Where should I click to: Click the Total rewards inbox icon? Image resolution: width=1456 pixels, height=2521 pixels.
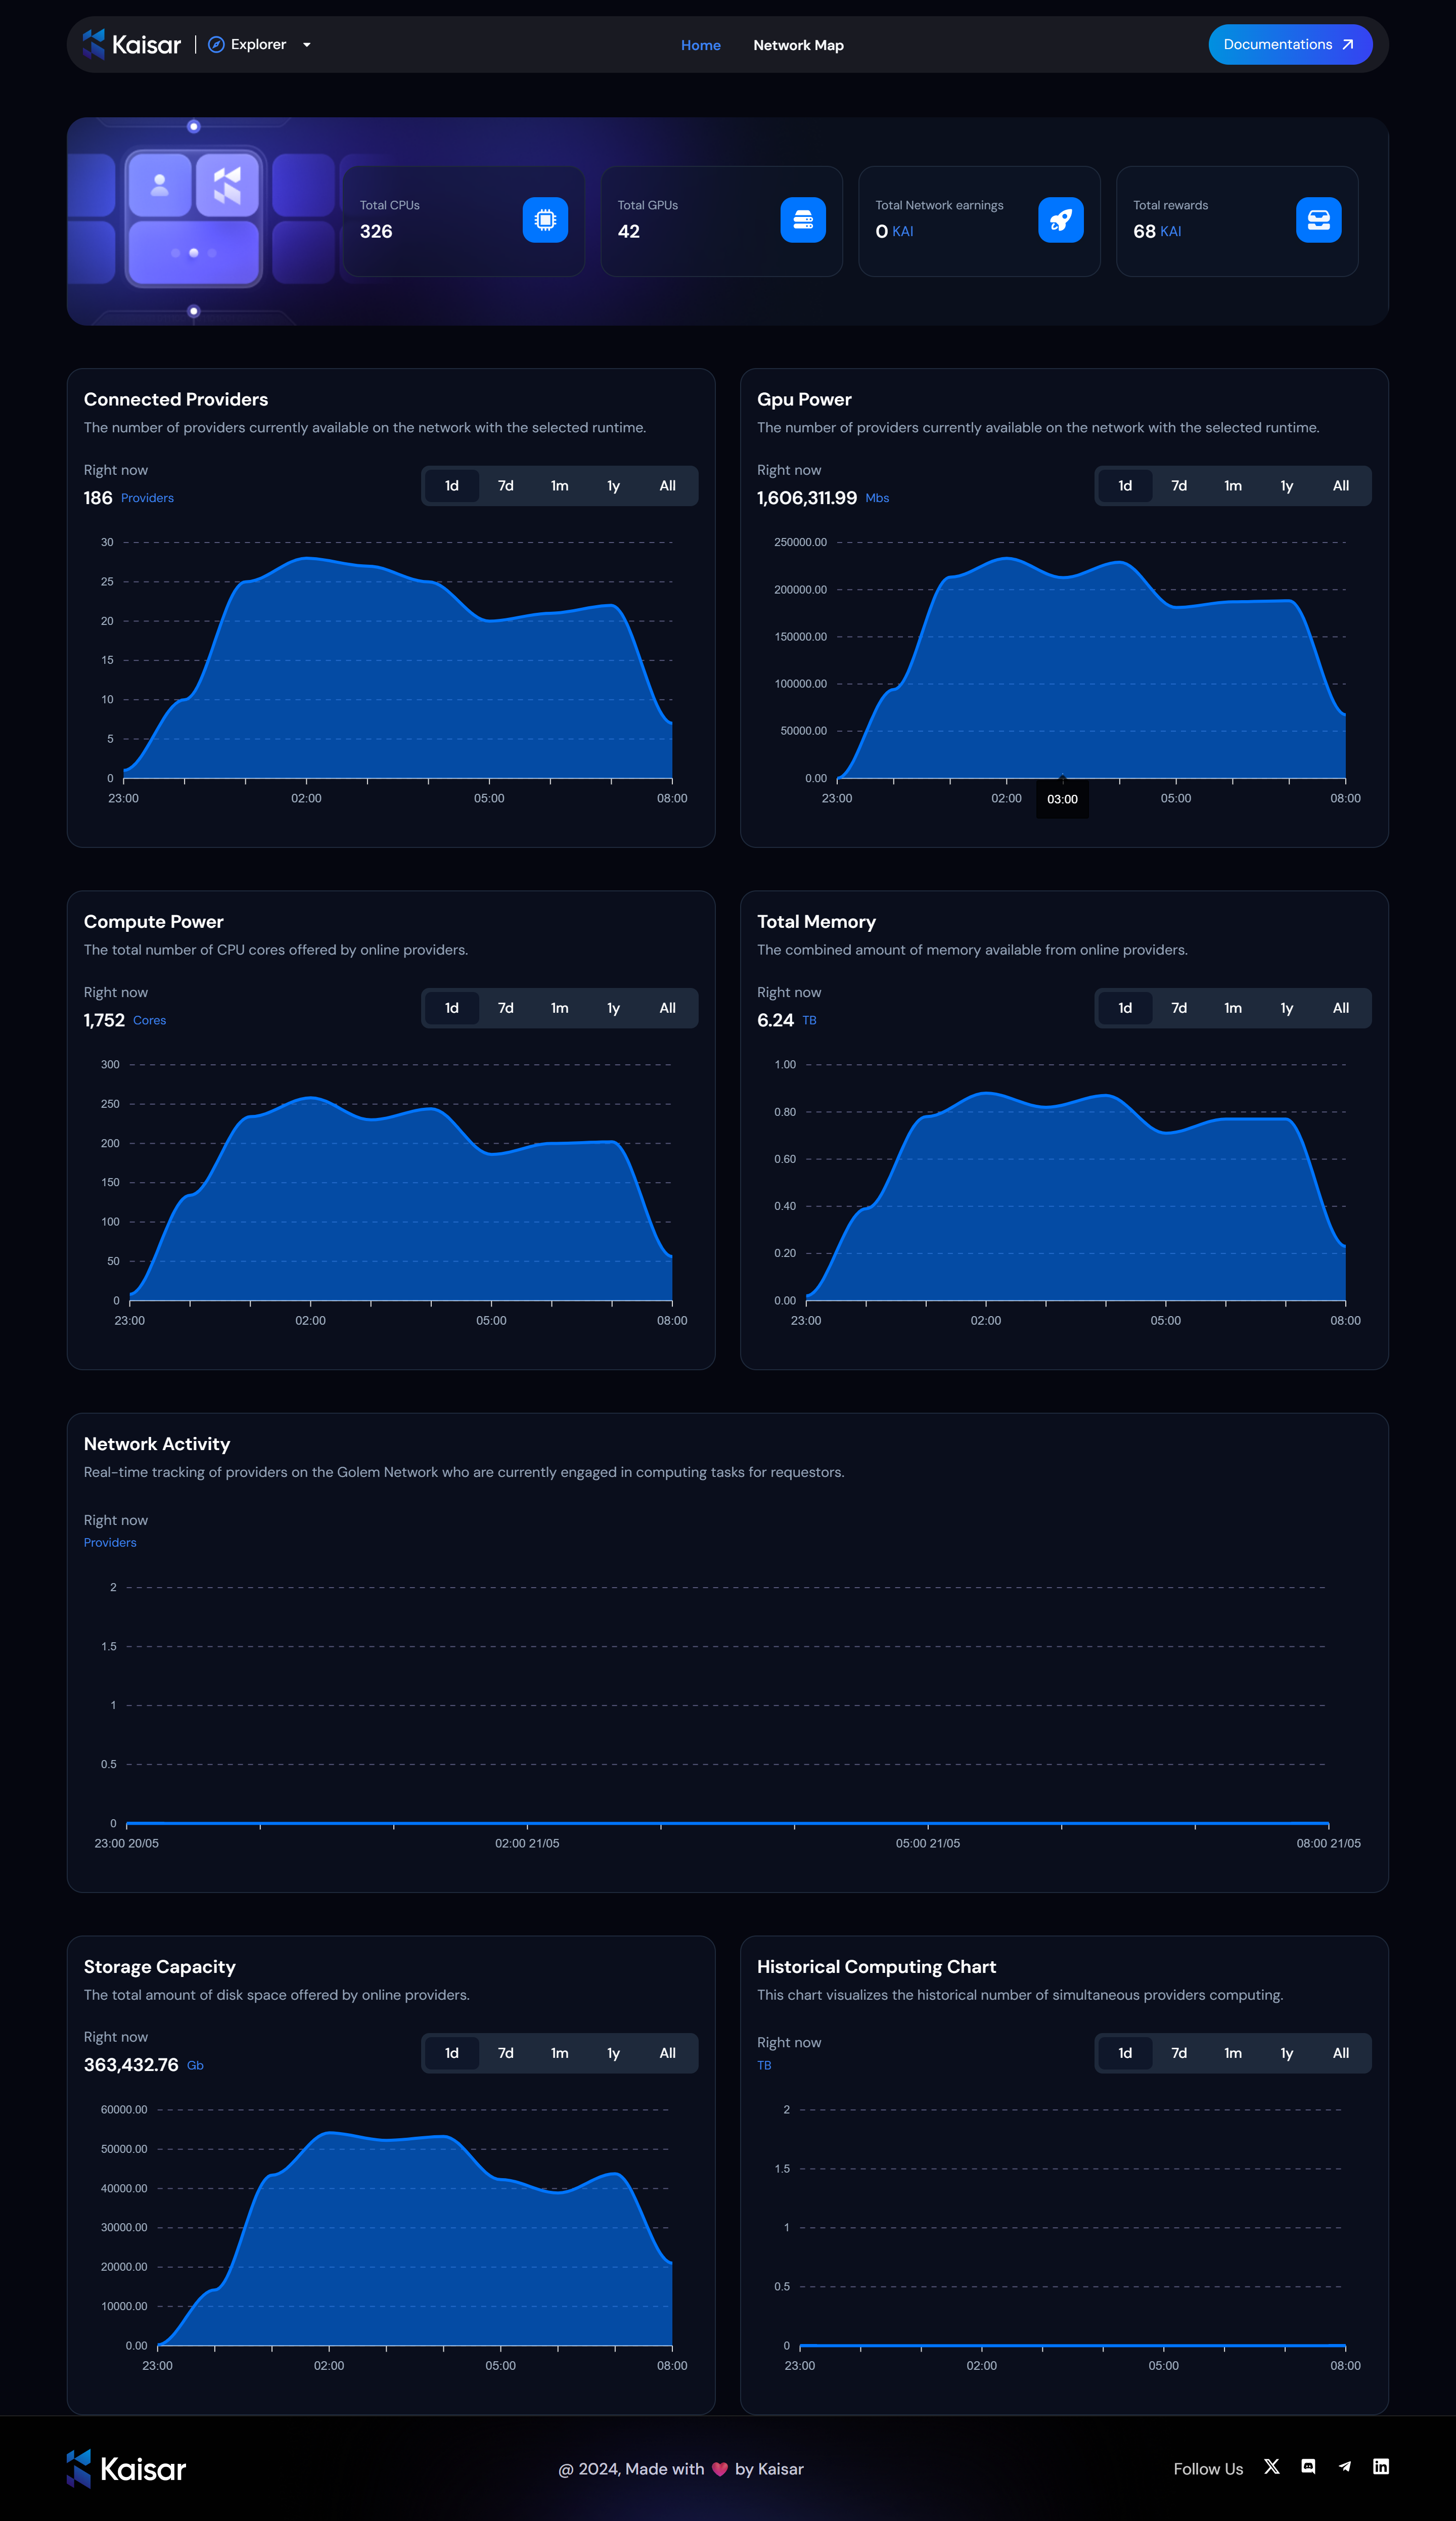(x=1318, y=220)
